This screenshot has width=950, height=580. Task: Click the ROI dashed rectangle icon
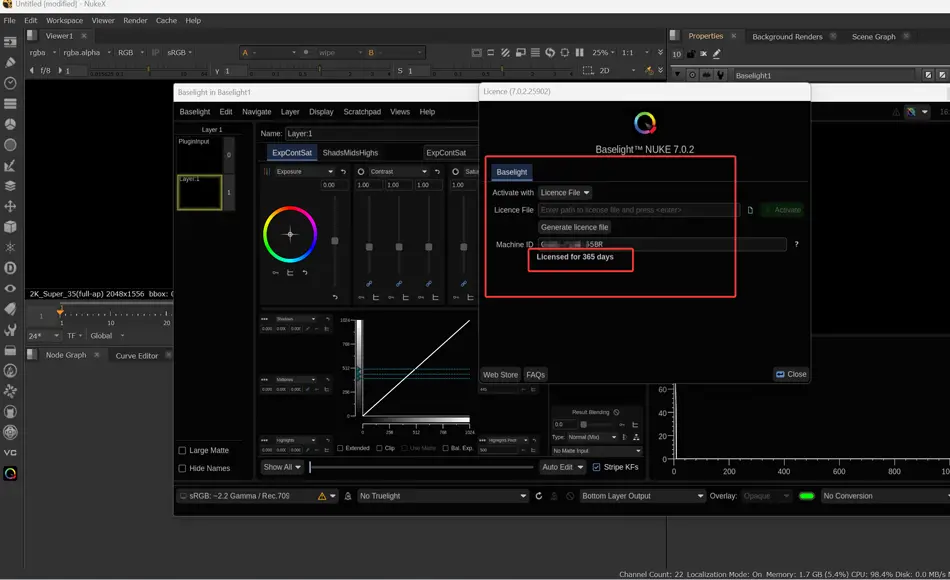click(588, 70)
